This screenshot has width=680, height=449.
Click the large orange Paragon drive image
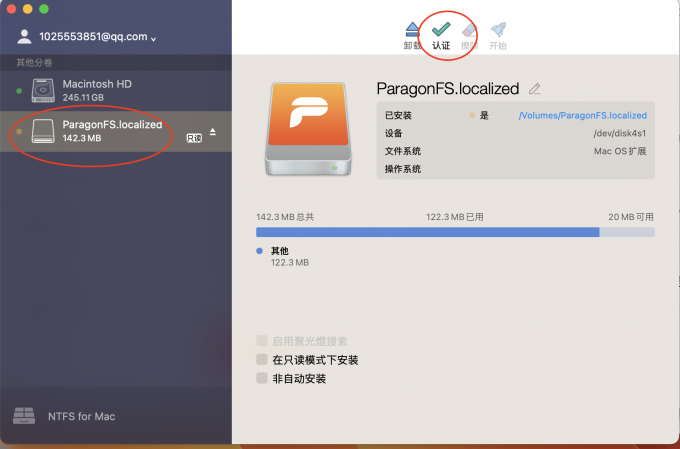click(308, 129)
